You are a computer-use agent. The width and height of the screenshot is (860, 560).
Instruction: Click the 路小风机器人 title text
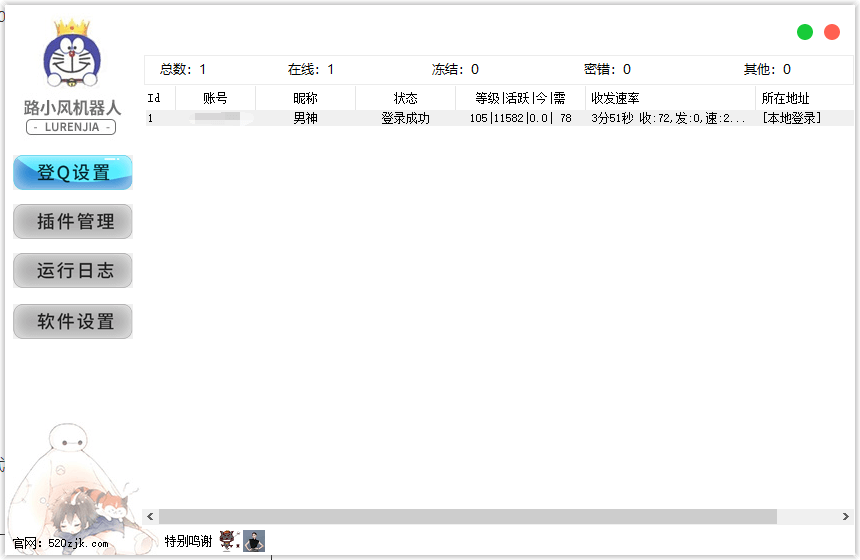(x=72, y=108)
